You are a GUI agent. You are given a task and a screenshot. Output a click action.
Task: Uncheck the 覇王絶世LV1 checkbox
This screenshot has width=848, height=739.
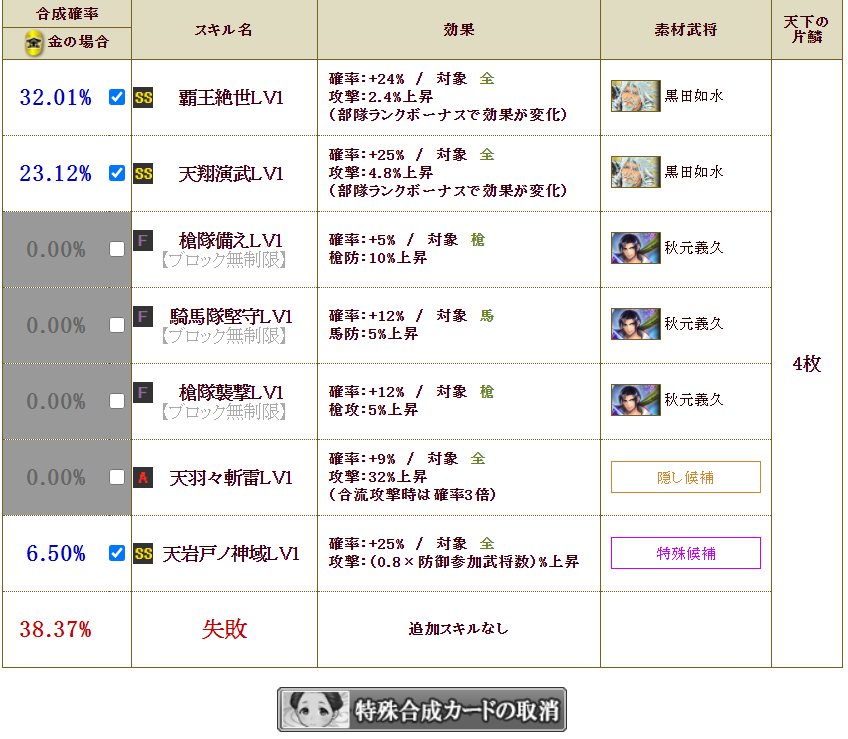click(x=117, y=97)
